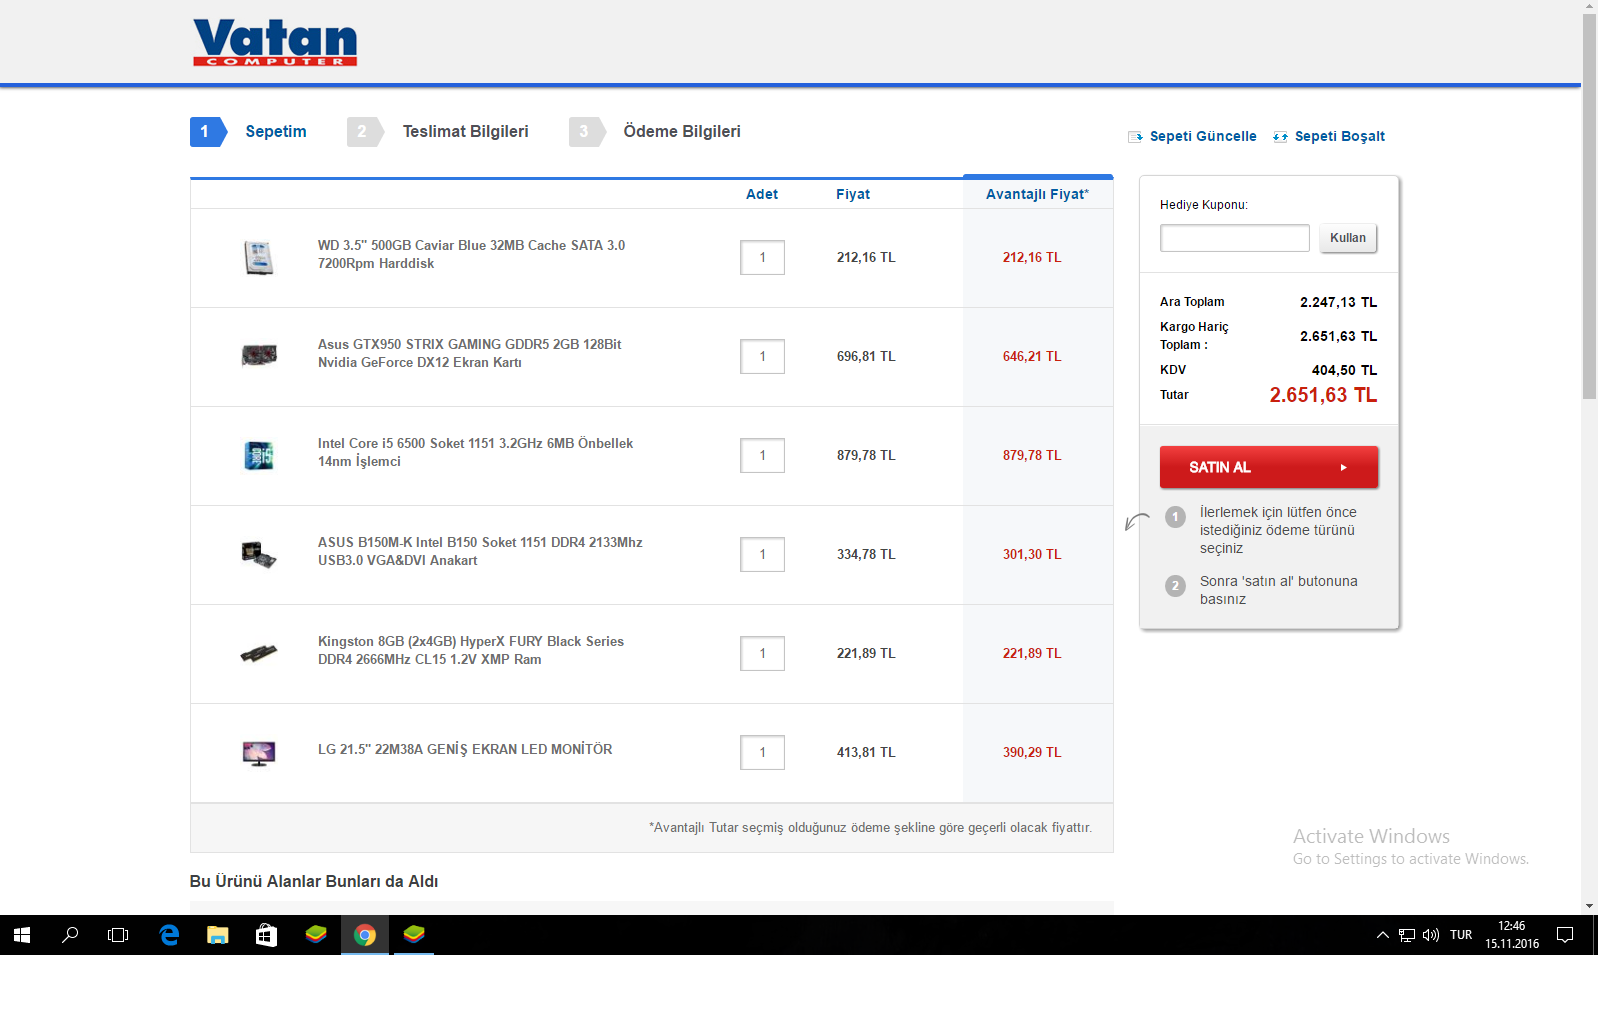This screenshot has height=1024, width=1600.
Task: Click the Ara Toplam 2.247,13 TL value
Action: tap(1338, 302)
